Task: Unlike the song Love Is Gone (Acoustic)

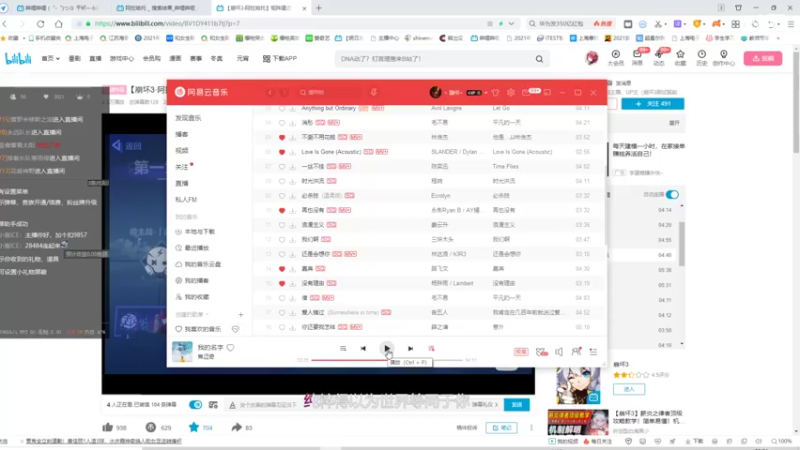Action: coord(282,152)
